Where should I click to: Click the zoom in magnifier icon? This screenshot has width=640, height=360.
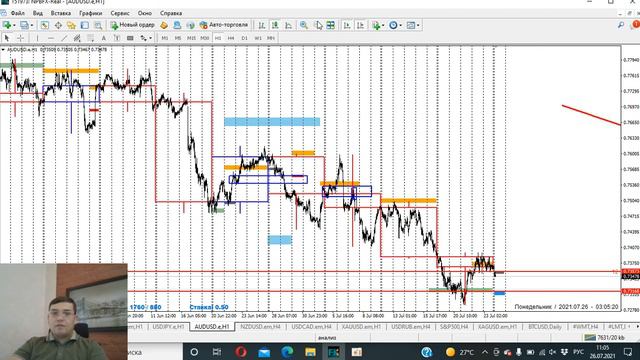304,25
